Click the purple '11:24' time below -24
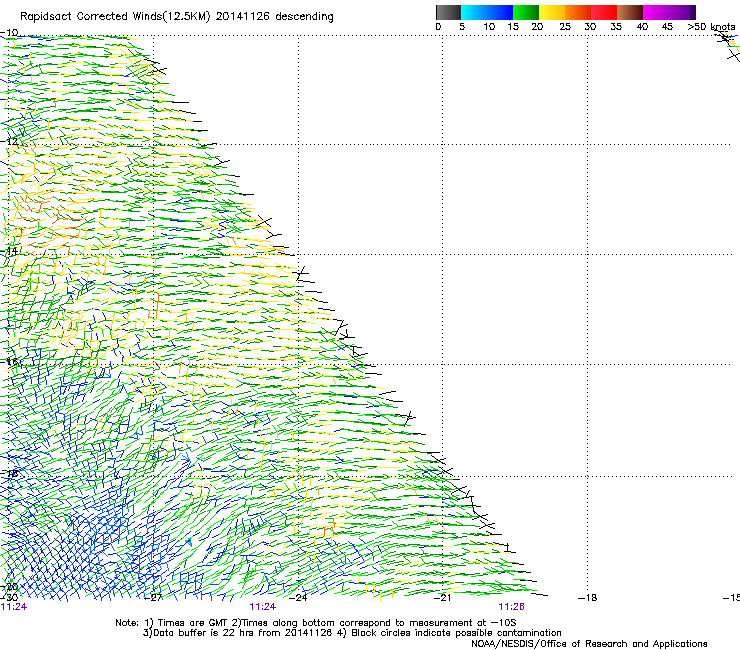This screenshot has height=650, width=740. coord(262,607)
